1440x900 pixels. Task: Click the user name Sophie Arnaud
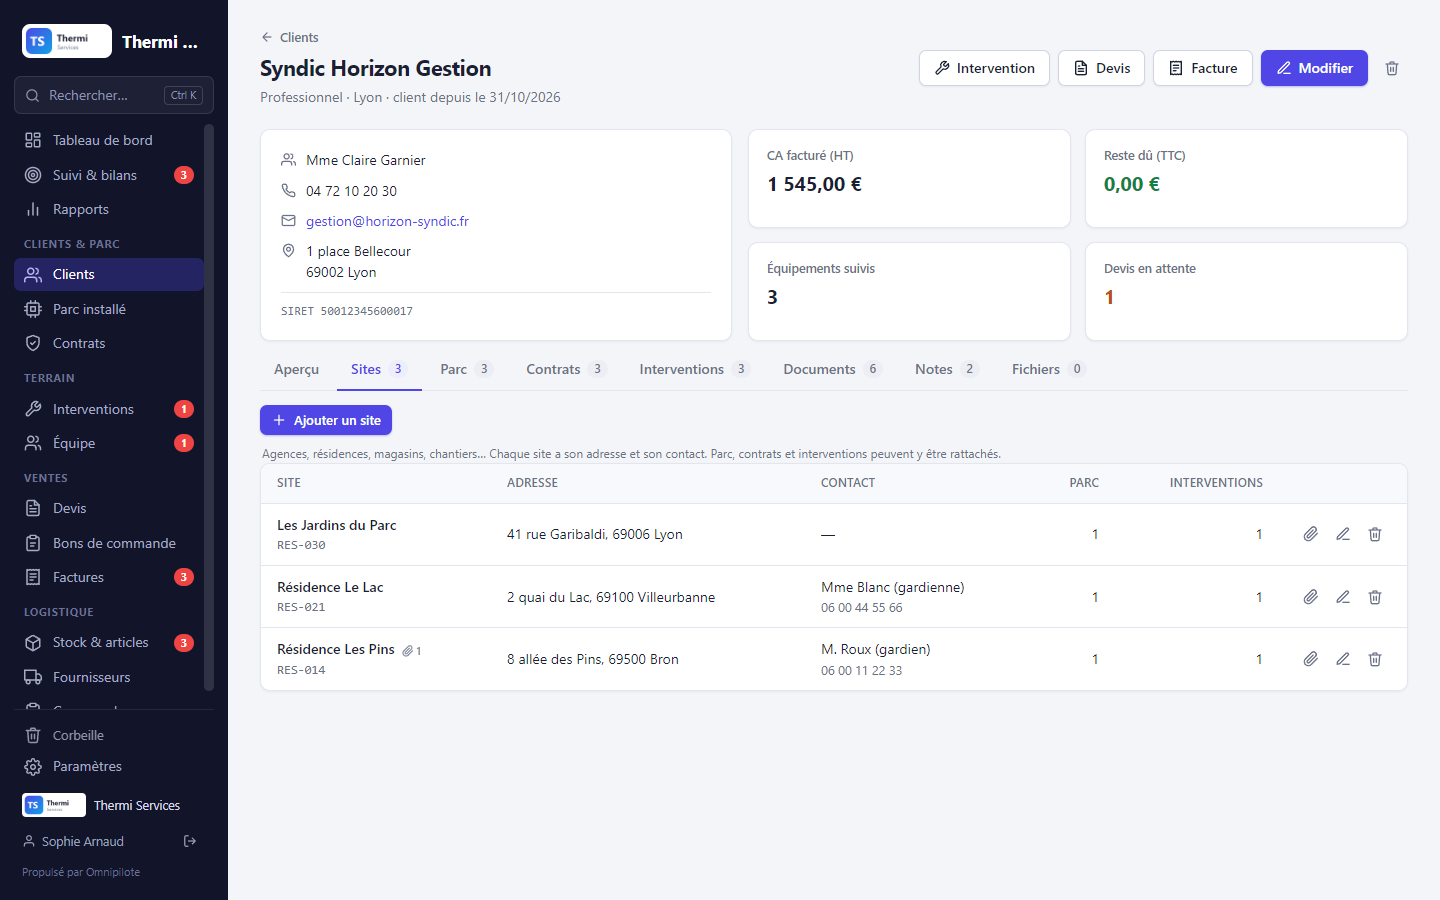pos(83,841)
